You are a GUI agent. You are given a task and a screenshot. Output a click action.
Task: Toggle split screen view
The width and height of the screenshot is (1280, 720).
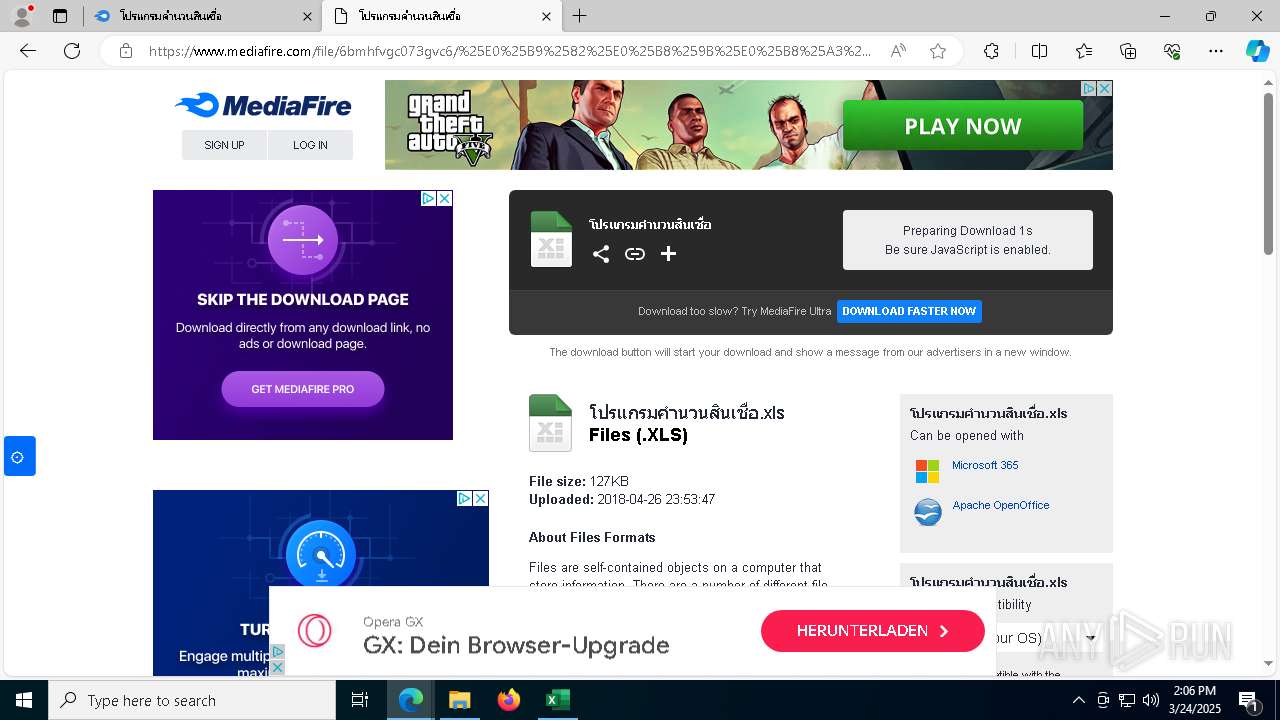pos(1039,51)
